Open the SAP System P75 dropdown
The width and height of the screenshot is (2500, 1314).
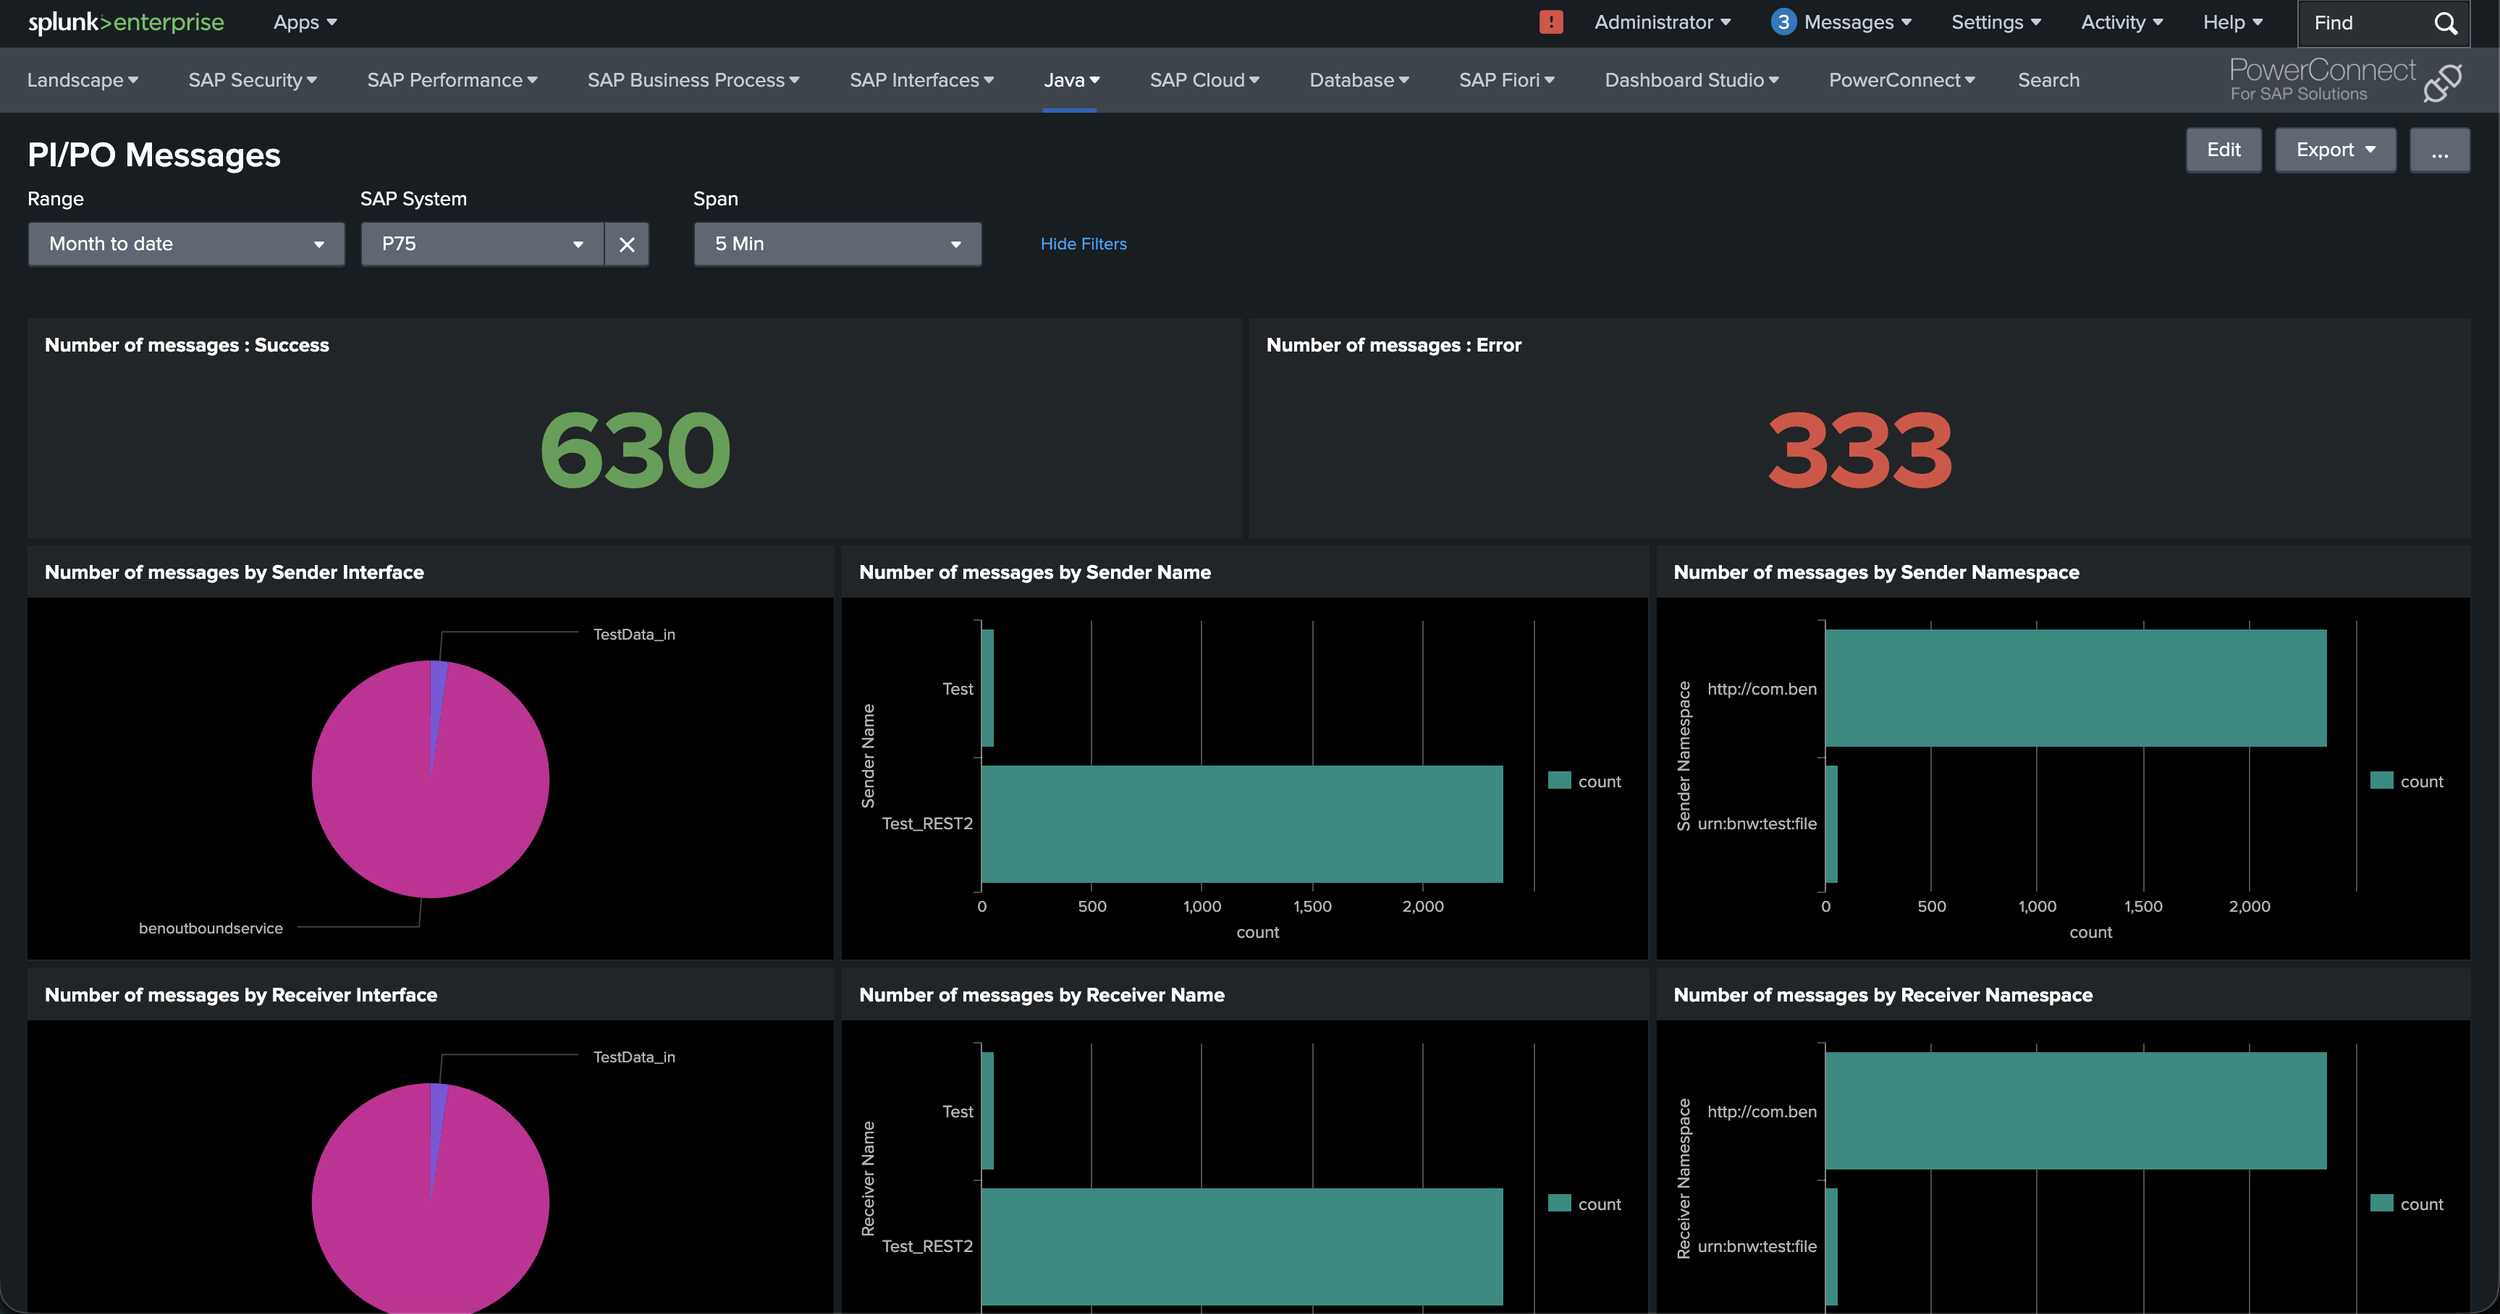[x=482, y=244]
